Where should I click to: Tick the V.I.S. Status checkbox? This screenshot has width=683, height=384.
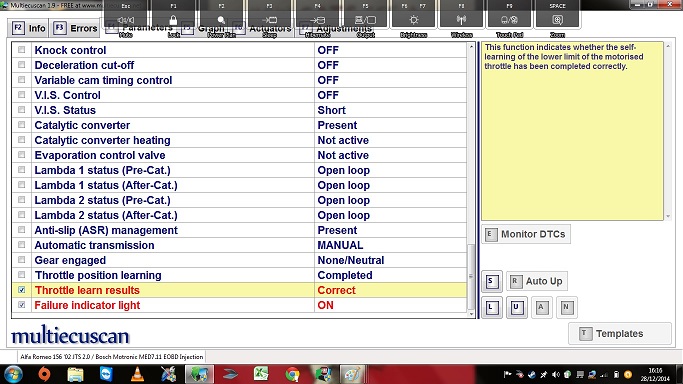click(x=21, y=110)
